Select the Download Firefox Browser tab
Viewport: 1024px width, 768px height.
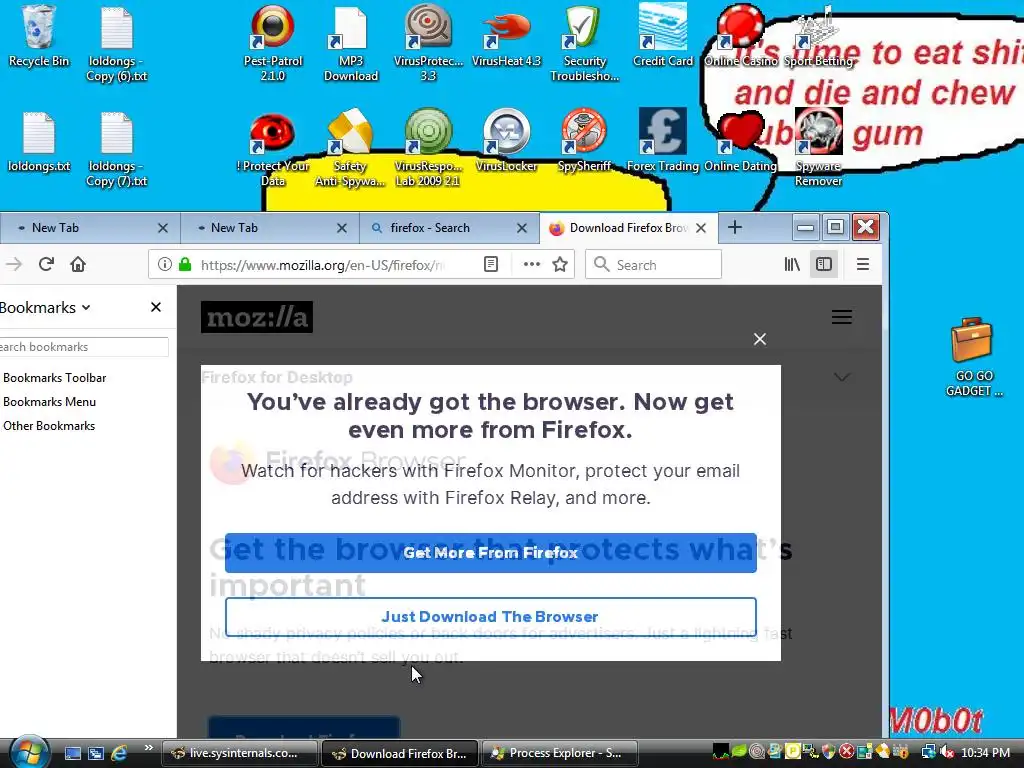click(628, 228)
